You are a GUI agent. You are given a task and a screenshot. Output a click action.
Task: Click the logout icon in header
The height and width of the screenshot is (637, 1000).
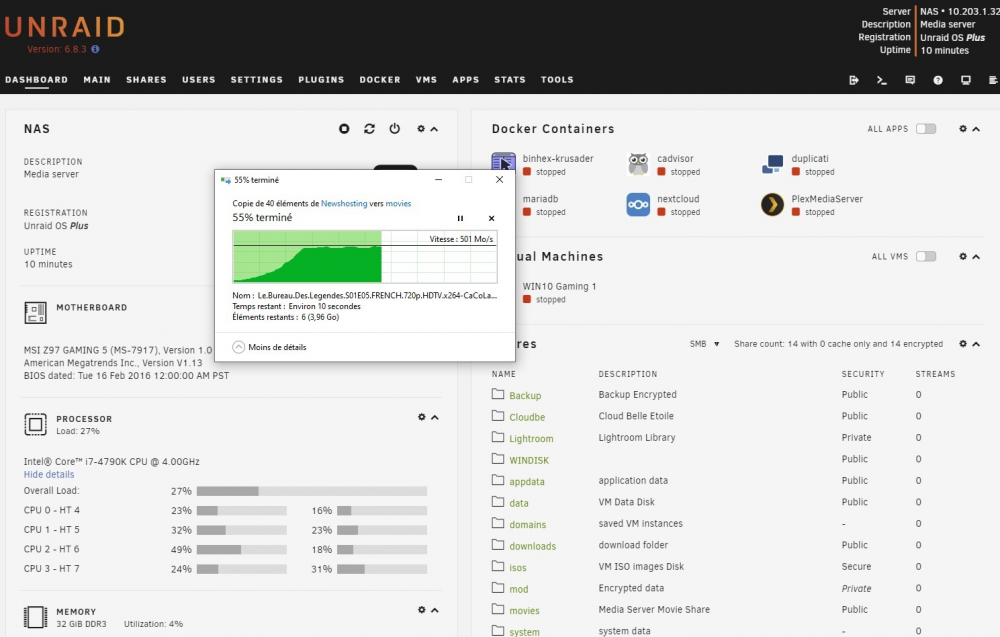(x=854, y=80)
